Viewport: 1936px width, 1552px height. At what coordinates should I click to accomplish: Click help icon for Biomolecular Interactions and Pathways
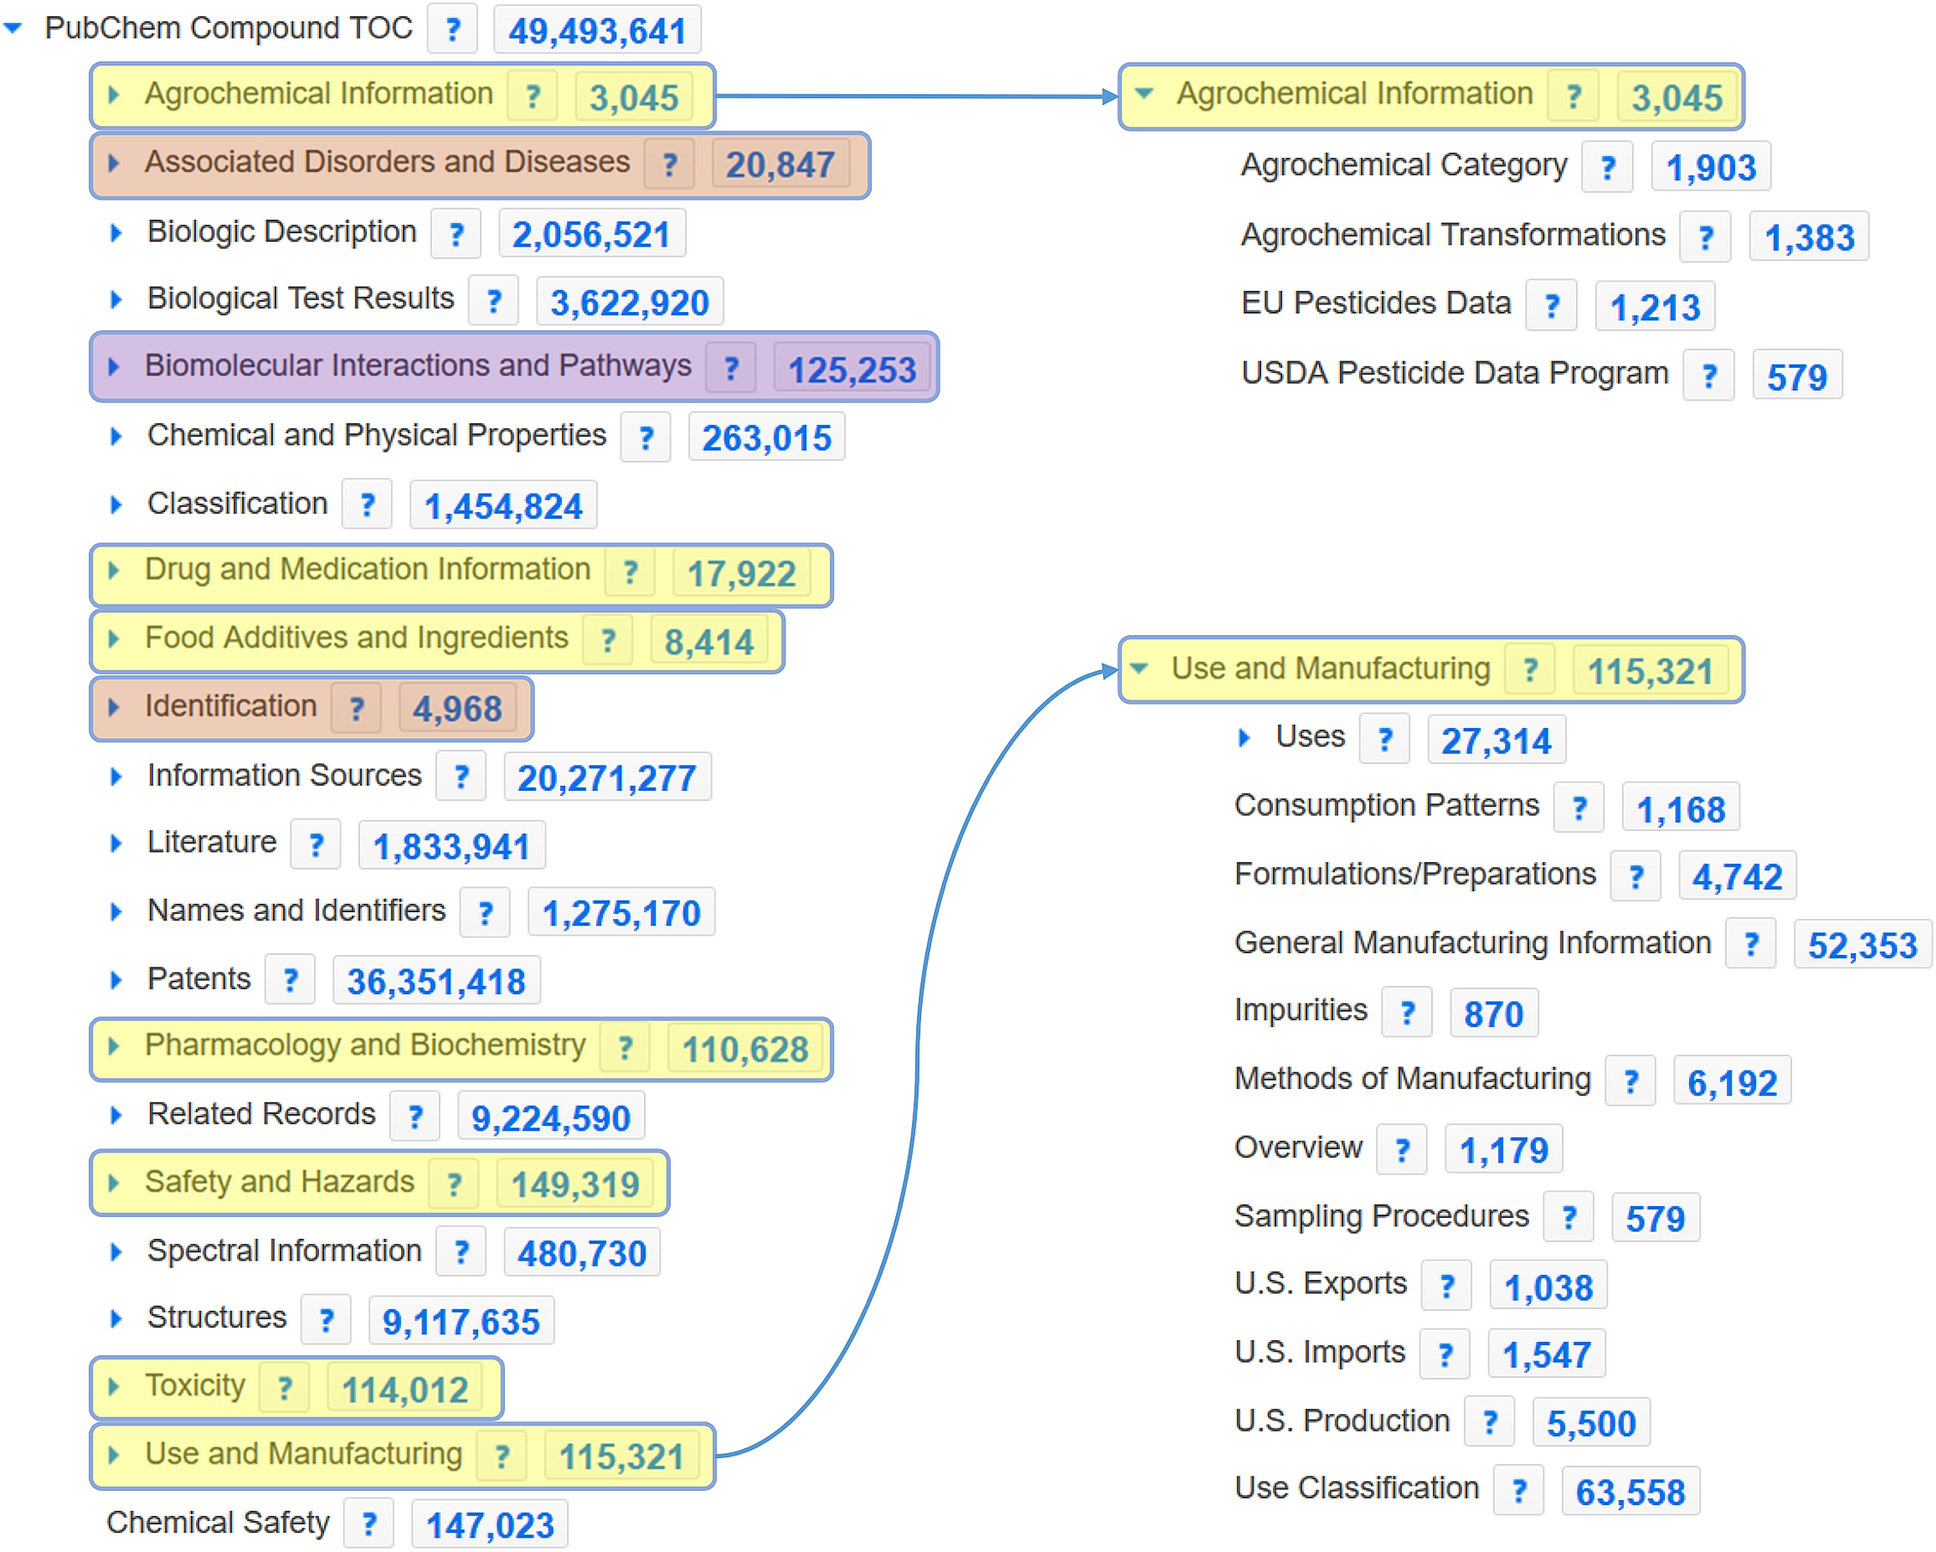(x=731, y=368)
